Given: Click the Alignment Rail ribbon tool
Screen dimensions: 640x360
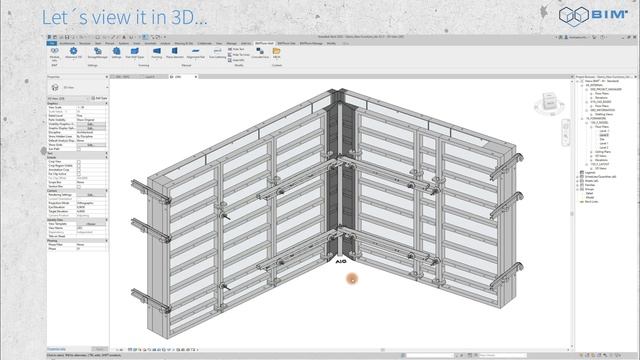Looking at the screenshot, I should [x=196, y=53].
